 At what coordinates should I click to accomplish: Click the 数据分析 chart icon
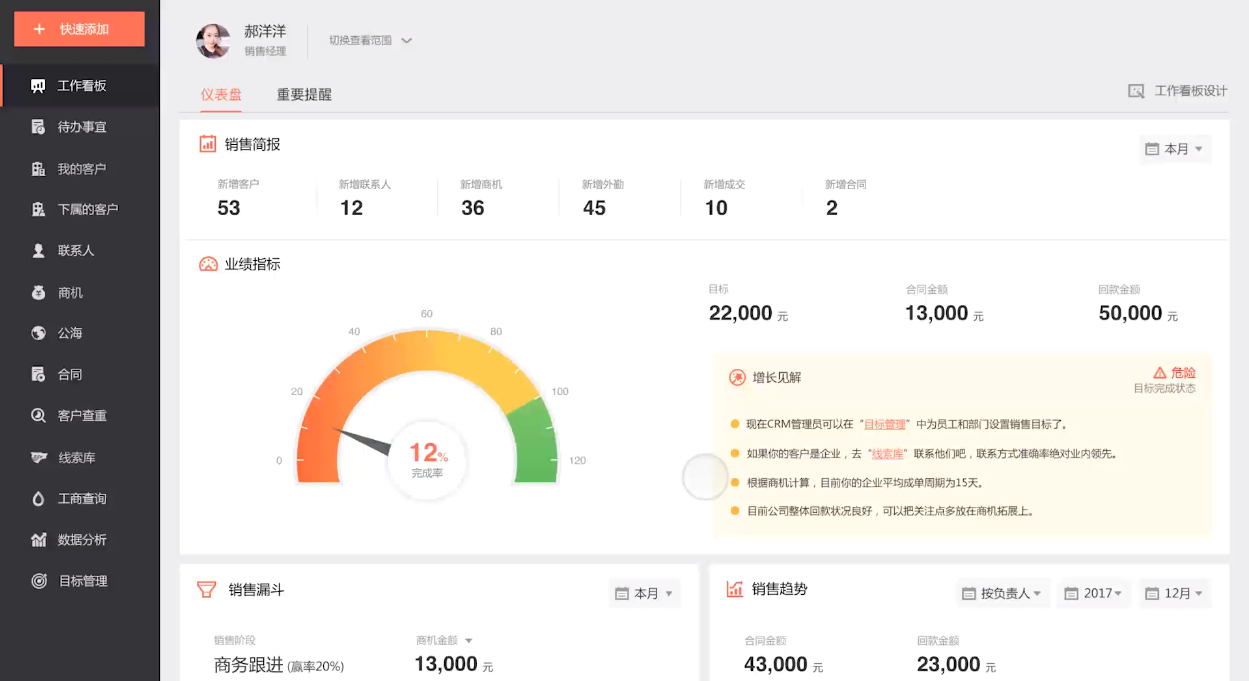pyautogui.click(x=39, y=540)
